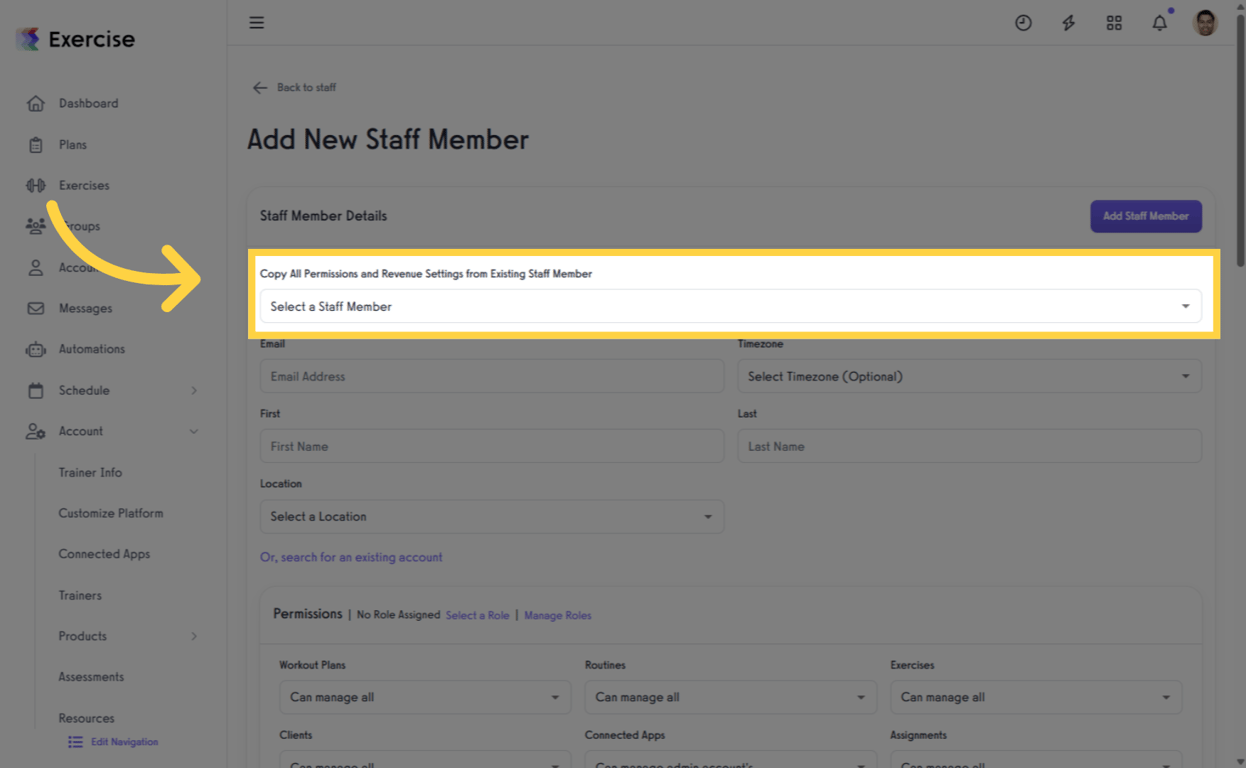Collapse the Account section chevron
1246x768 pixels.
196,431
